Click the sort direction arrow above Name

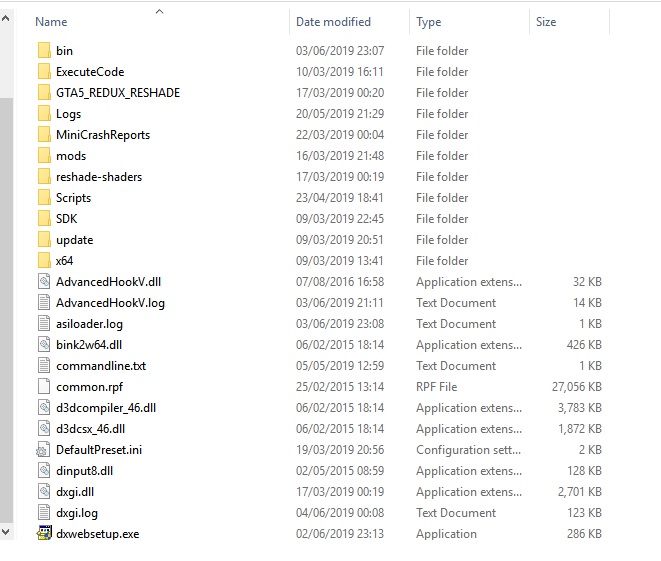click(x=159, y=11)
